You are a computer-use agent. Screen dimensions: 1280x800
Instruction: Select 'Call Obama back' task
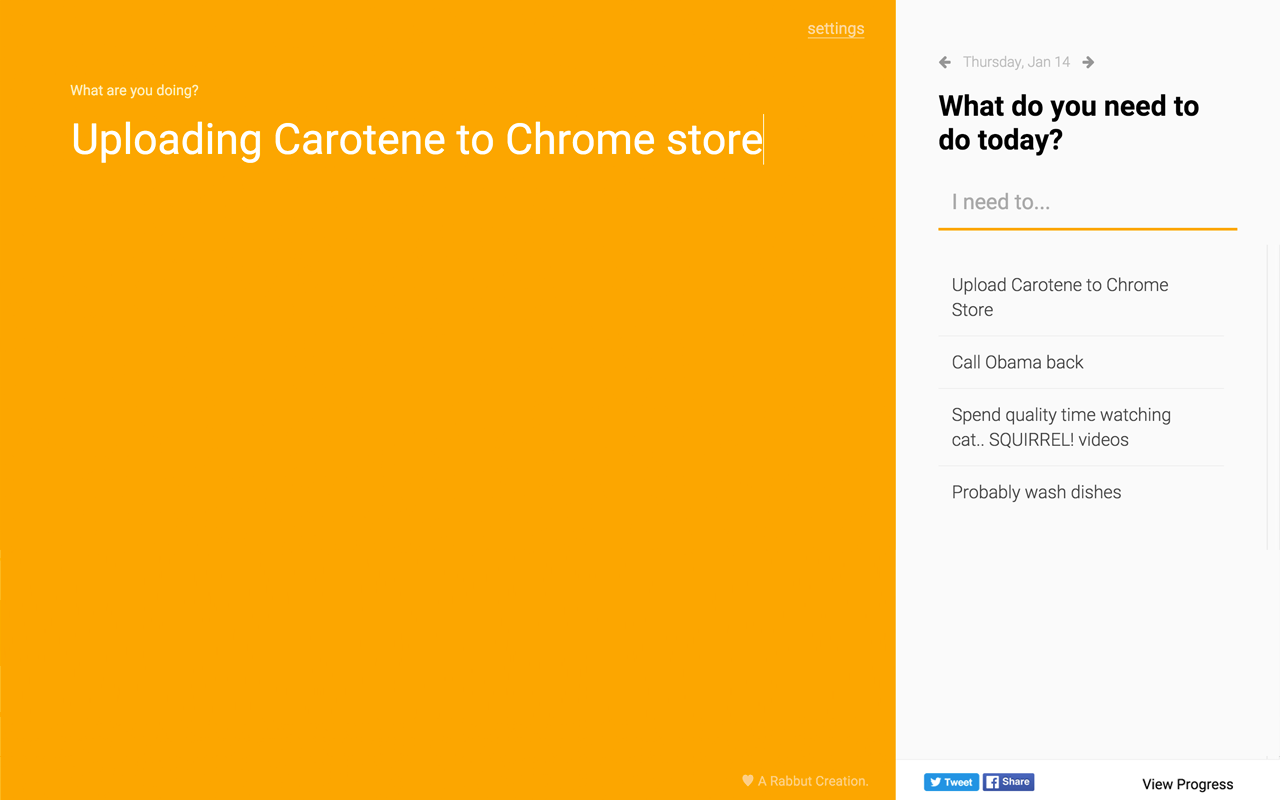pyautogui.click(x=1081, y=362)
